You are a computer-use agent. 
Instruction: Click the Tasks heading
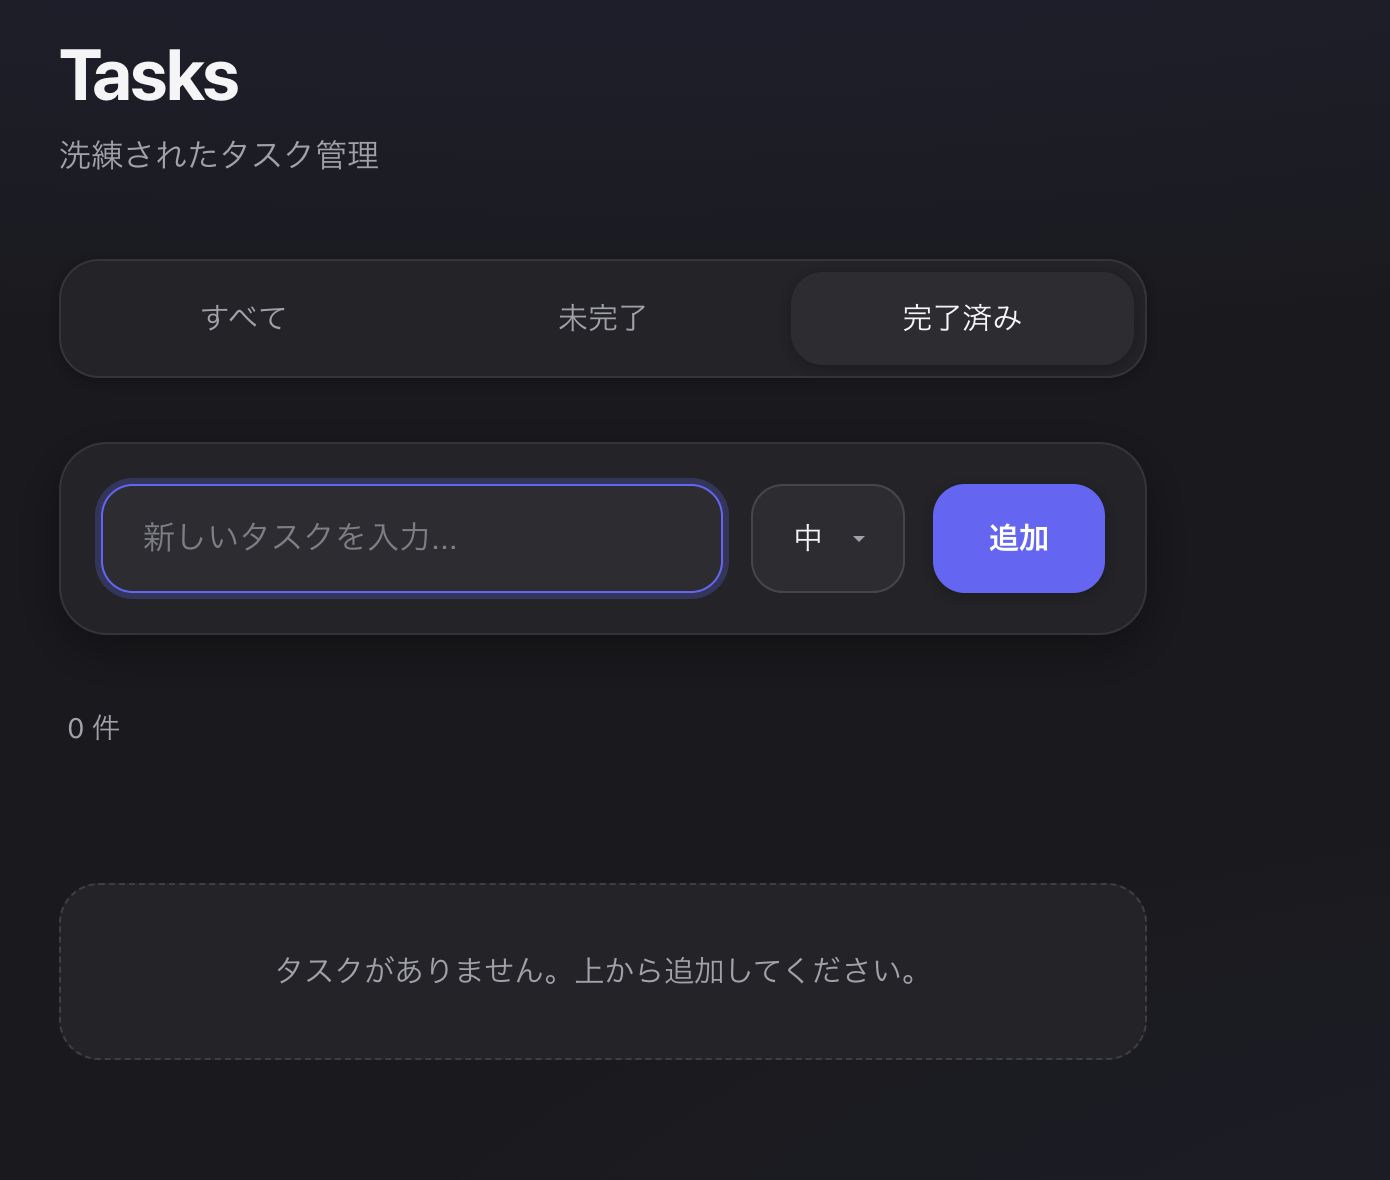pos(149,76)
